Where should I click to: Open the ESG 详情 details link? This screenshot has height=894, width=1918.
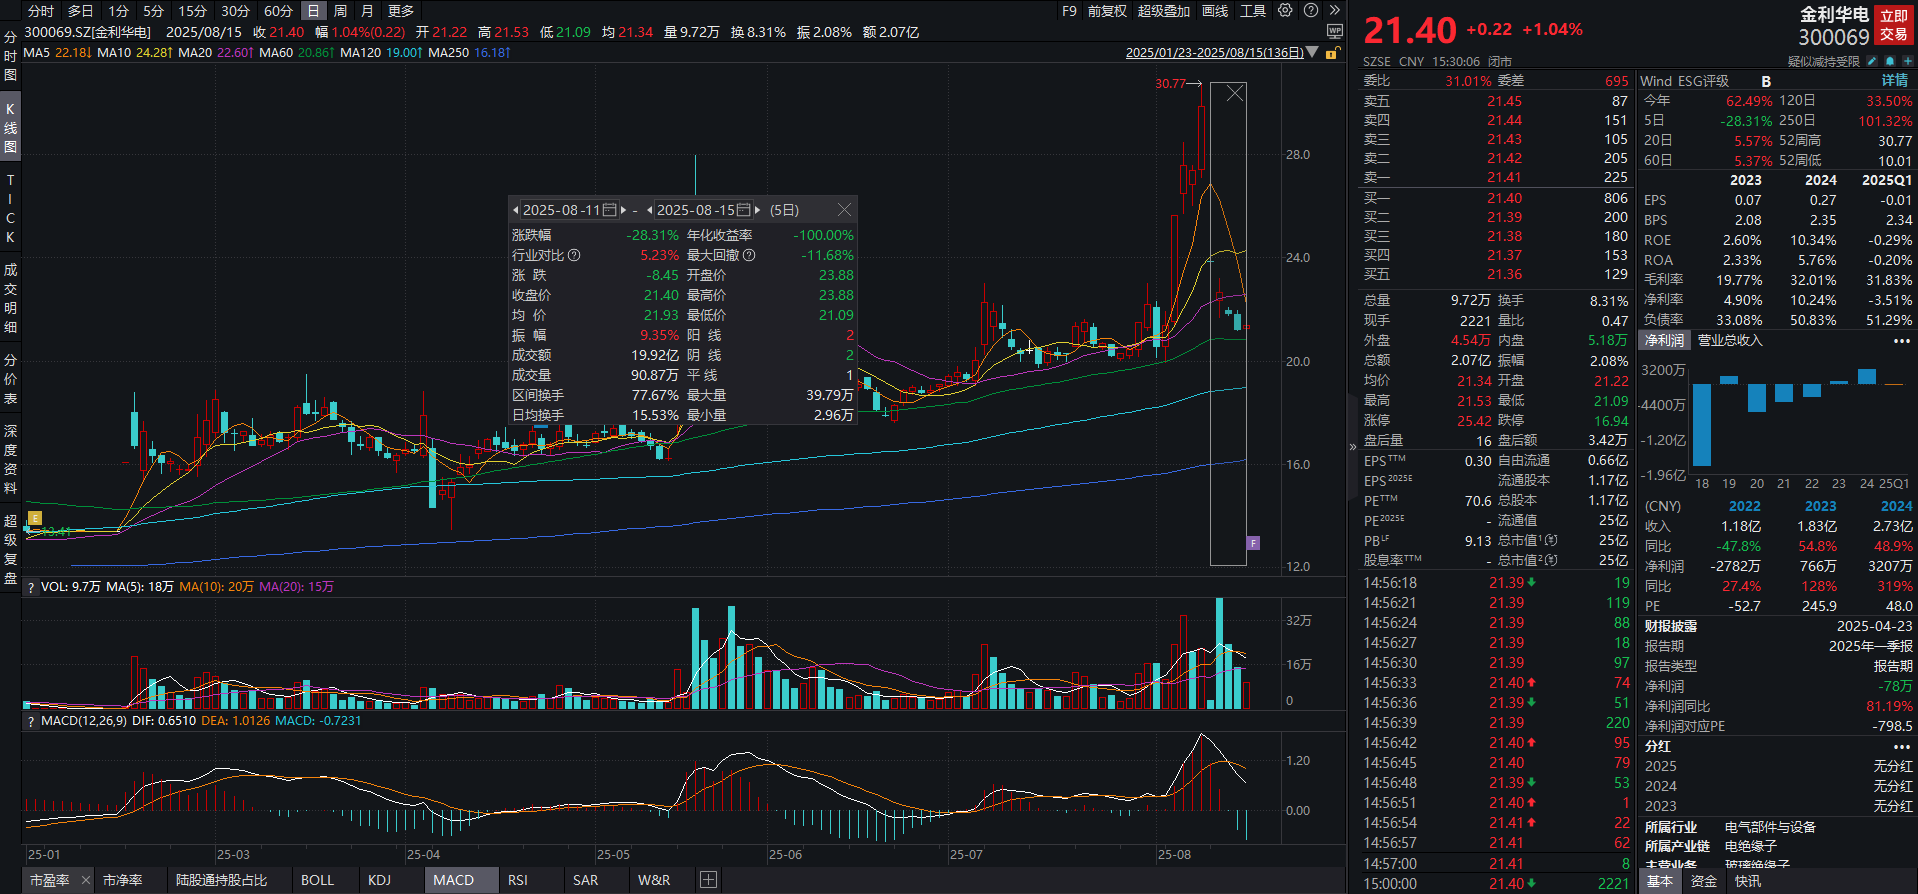[1894, 81]
